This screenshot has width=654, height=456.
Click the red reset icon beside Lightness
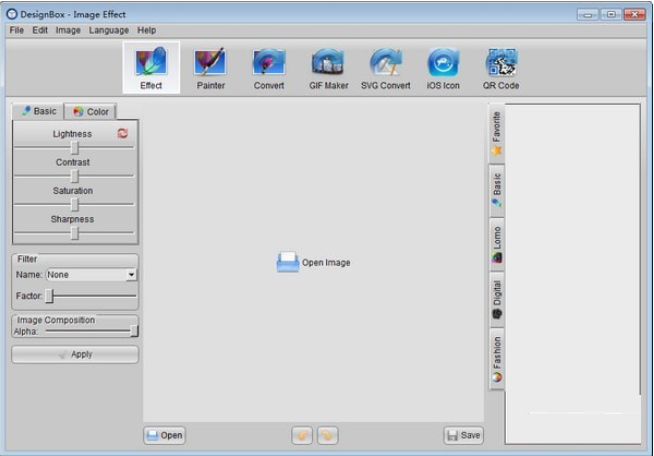tap(122, 134)
